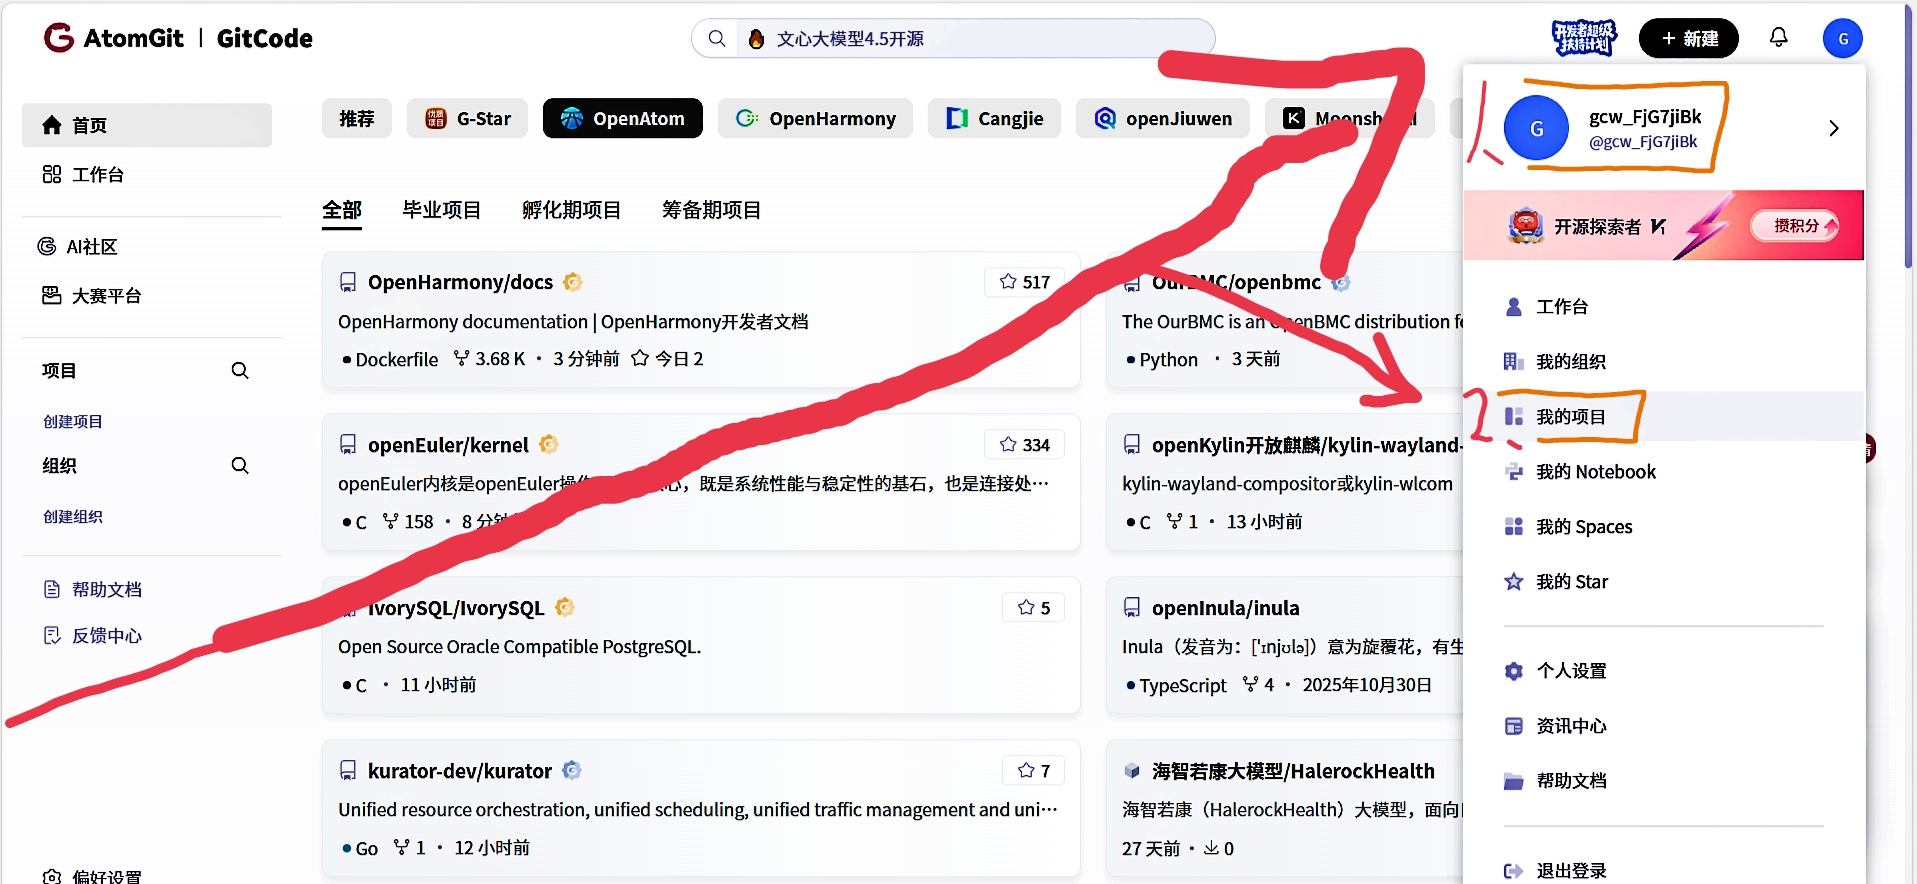The image size is (1917, 884).
Task: Select the G-Star category chip
Action: 467,118
